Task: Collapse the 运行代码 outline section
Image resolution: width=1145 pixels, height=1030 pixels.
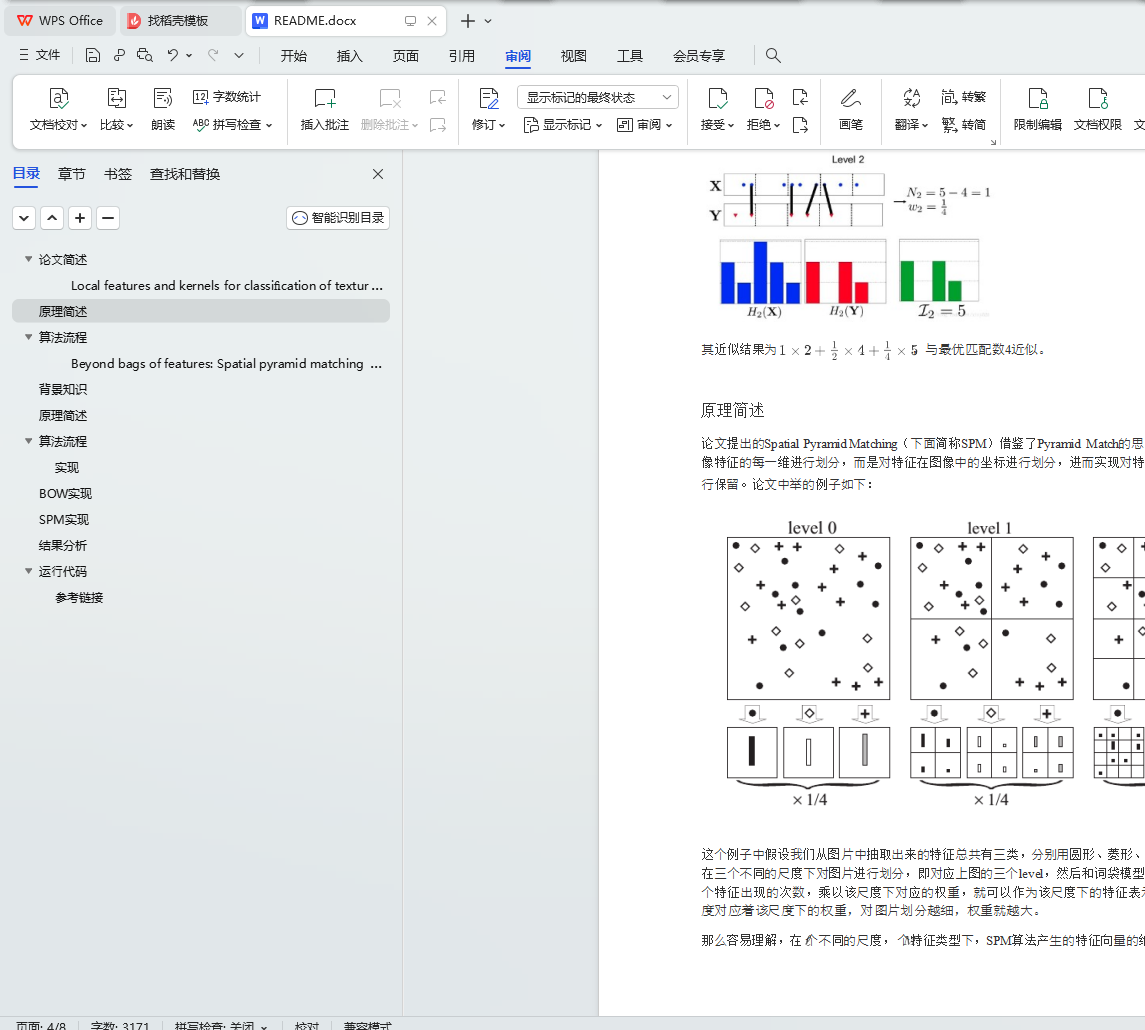Action: pos(28,572)
